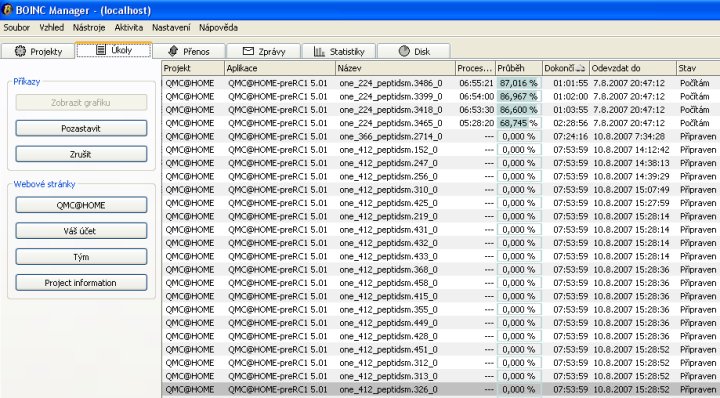Click the Project information button
This screenshot has width=720, height=398.
(81, 283)
